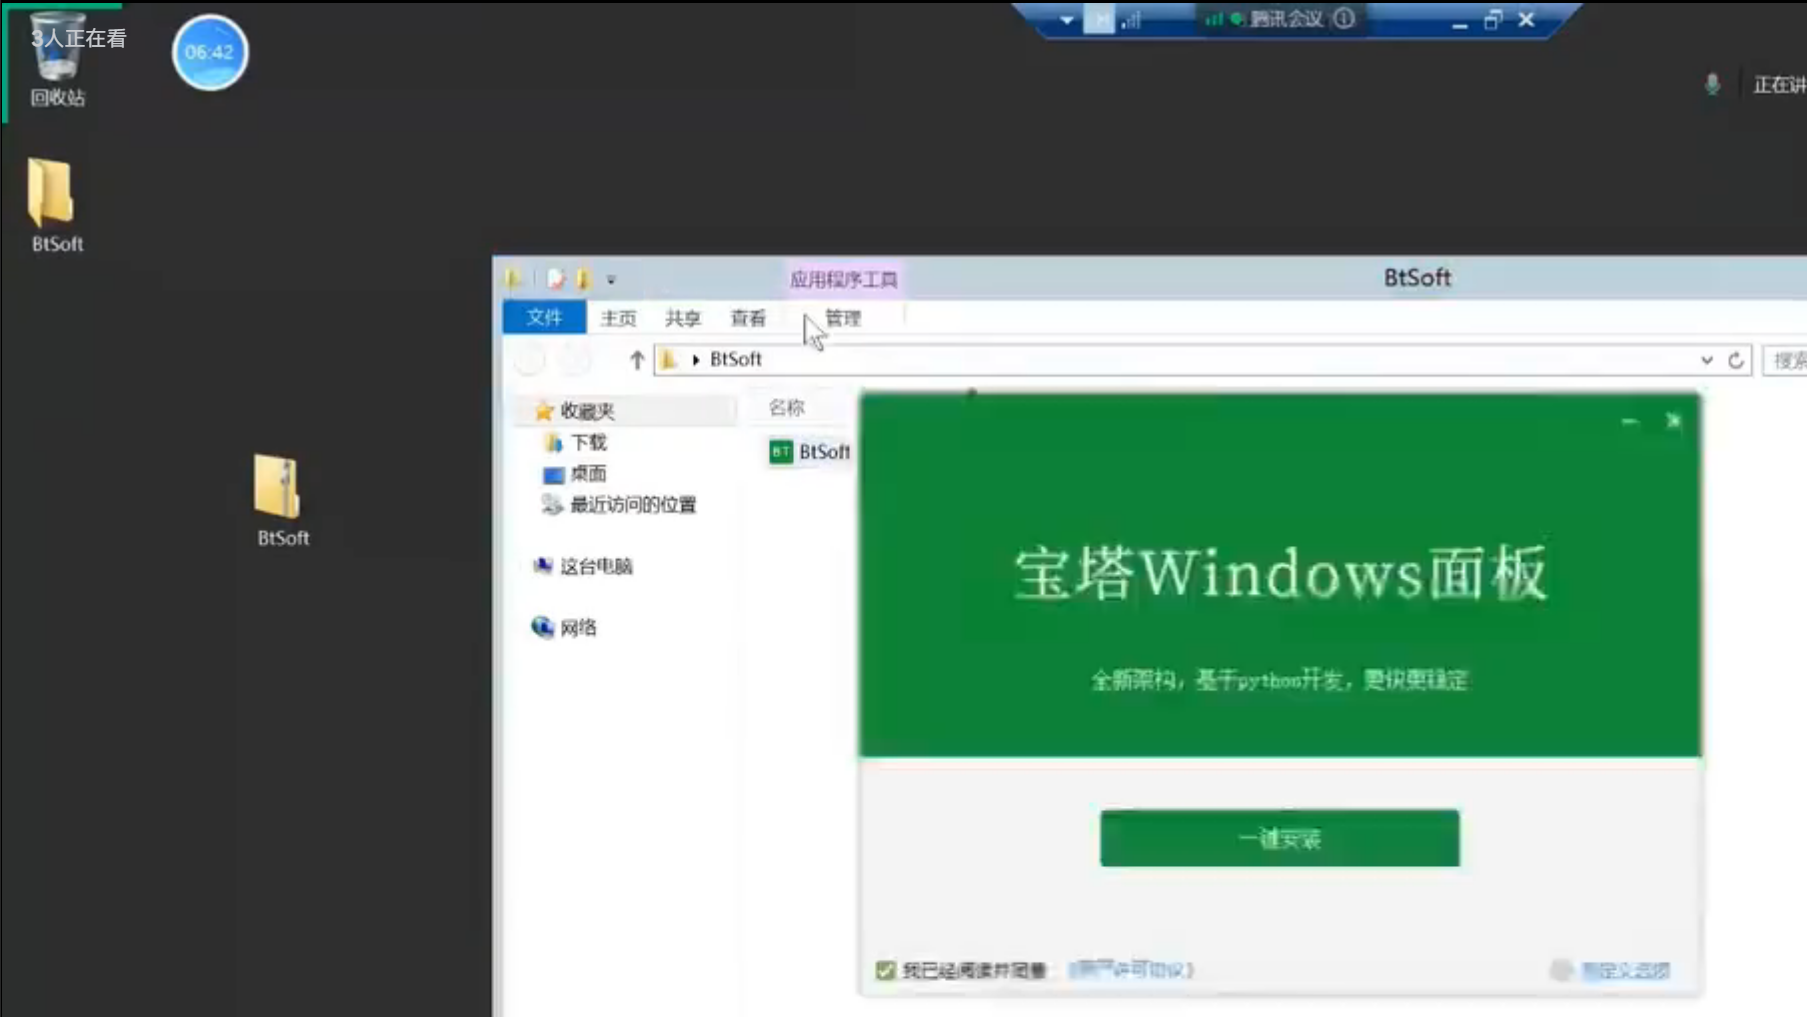Open the license agreement link

click(1131, 969)
